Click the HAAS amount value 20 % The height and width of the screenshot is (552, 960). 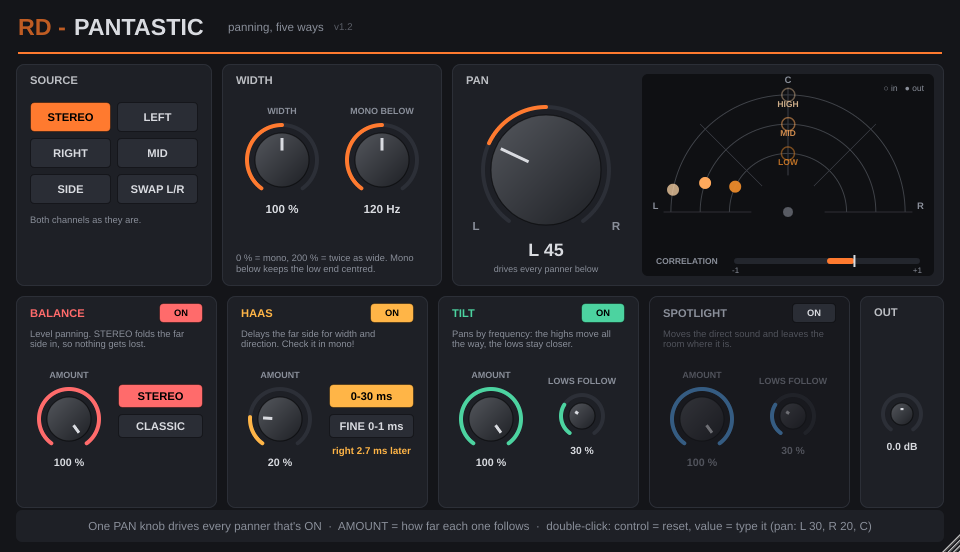pos(280,463)
